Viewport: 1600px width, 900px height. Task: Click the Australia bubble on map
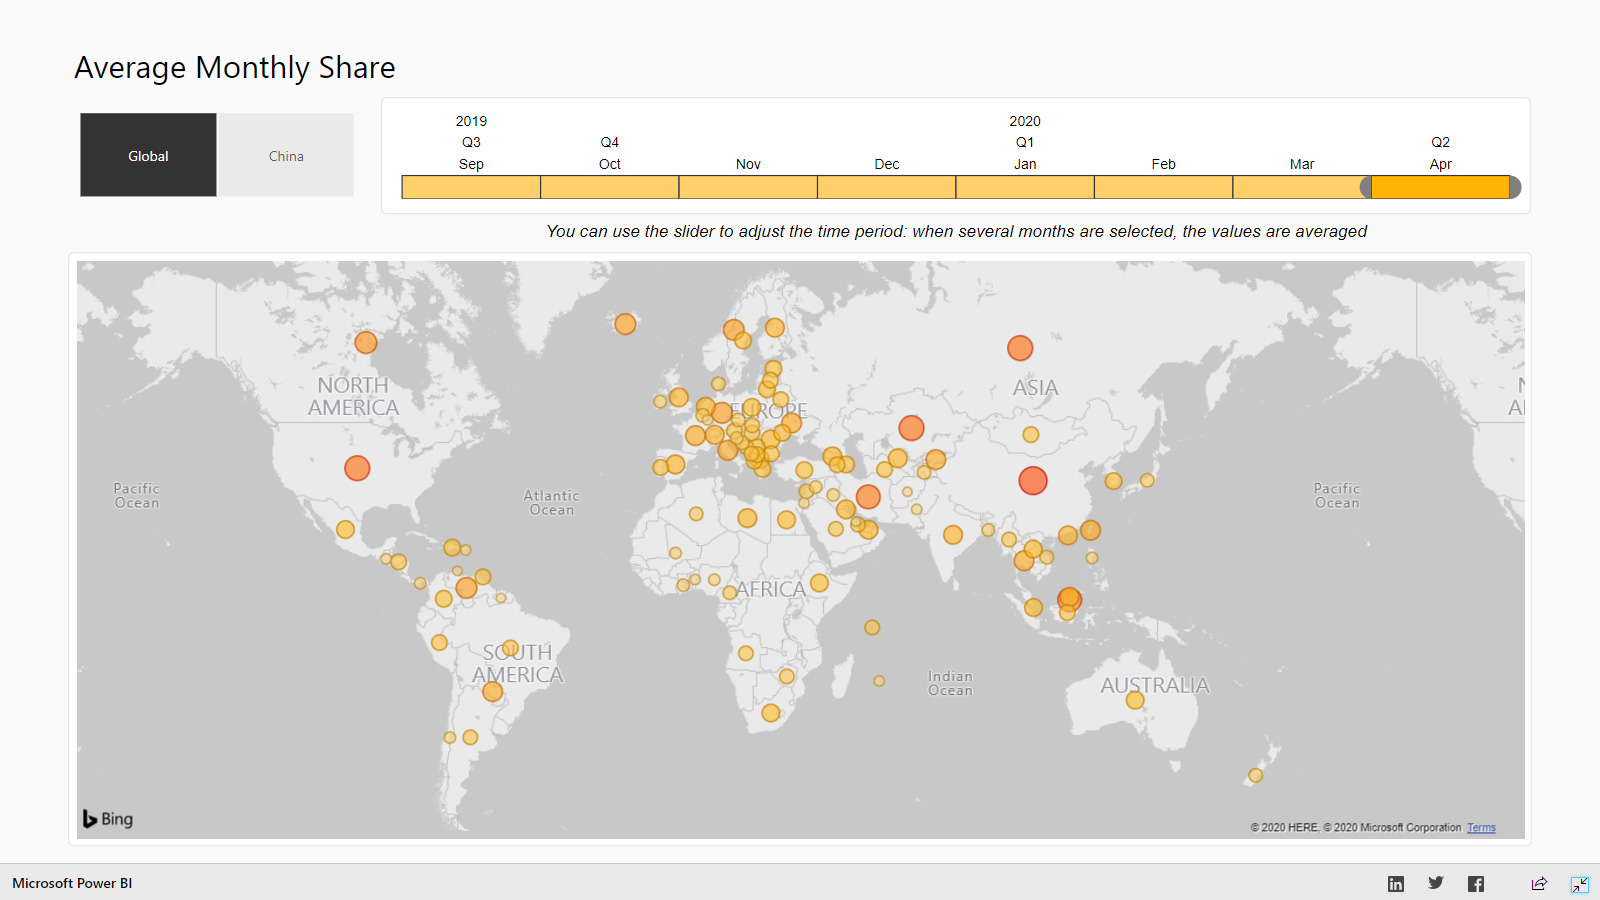click(1135, 700)
